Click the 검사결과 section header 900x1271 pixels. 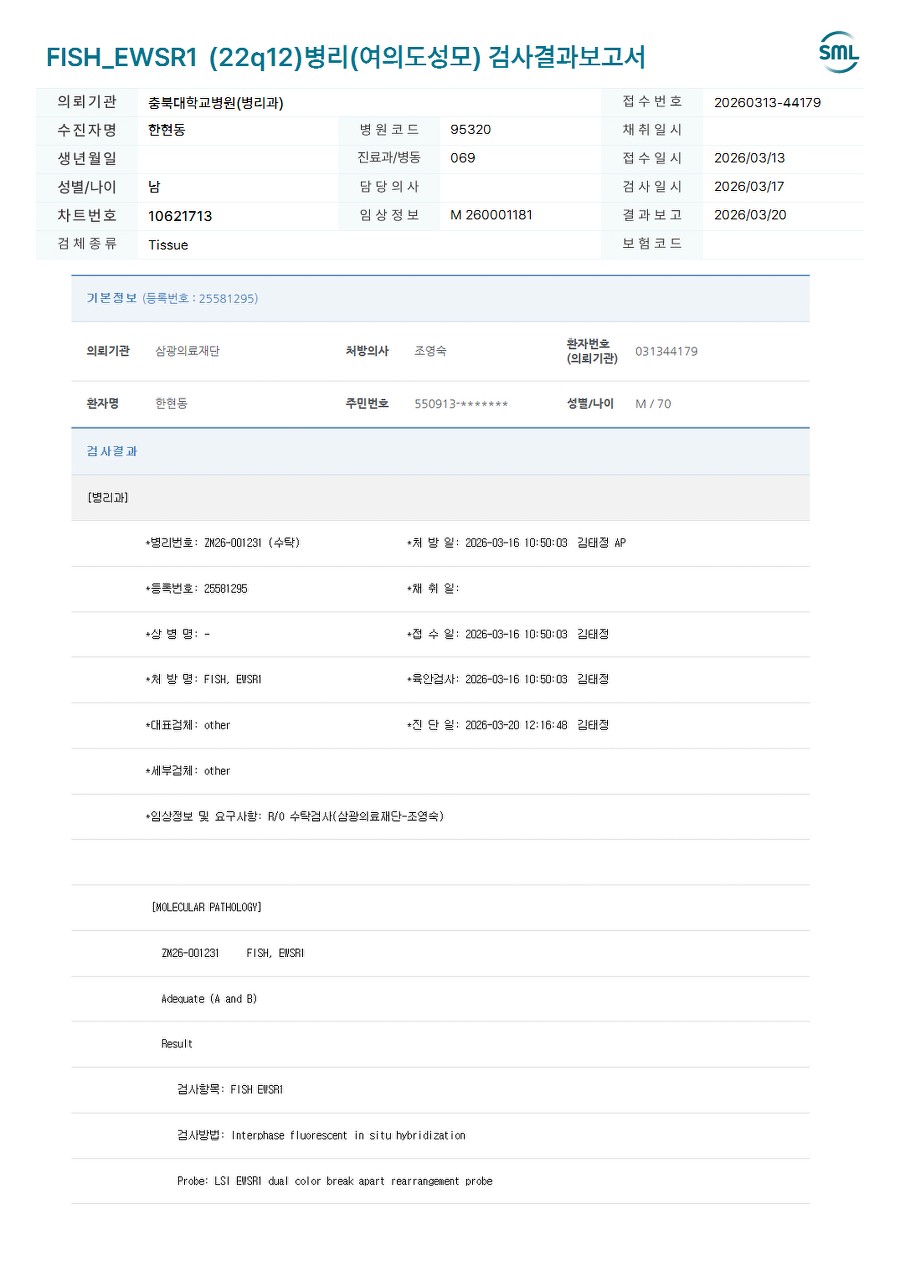tap(440, 451)
